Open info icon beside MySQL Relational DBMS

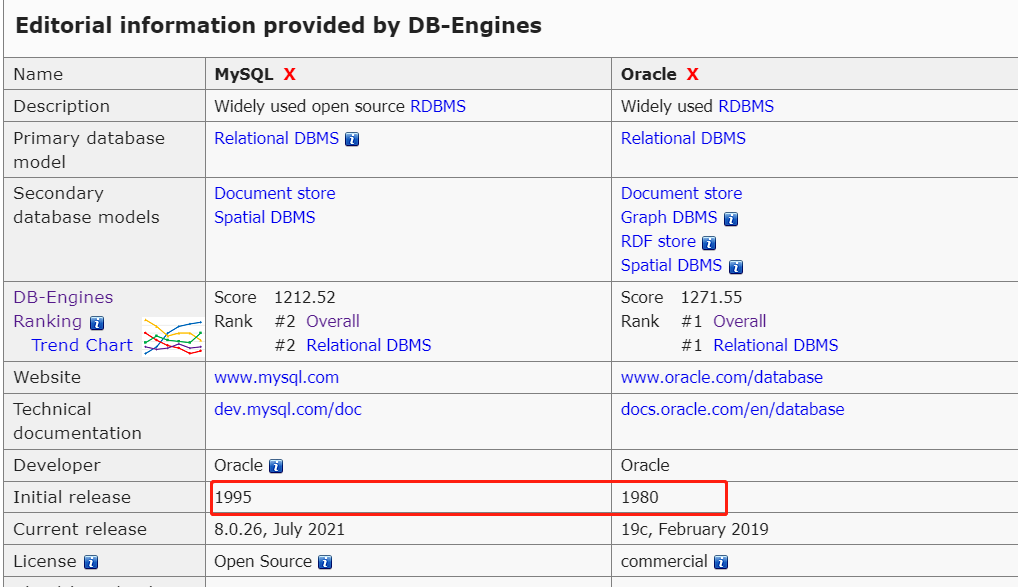coord(352,140)
